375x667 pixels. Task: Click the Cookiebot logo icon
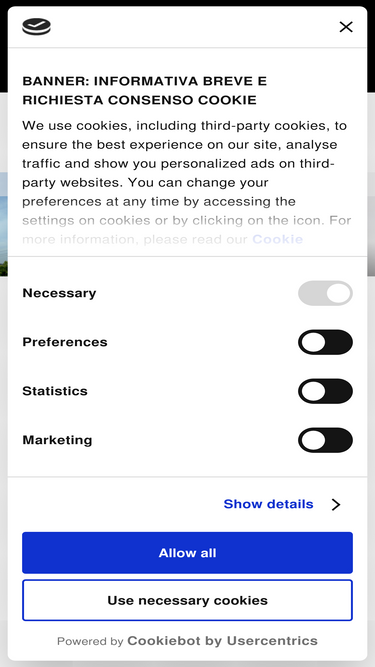pyautogui.click(x=37, y=27)
